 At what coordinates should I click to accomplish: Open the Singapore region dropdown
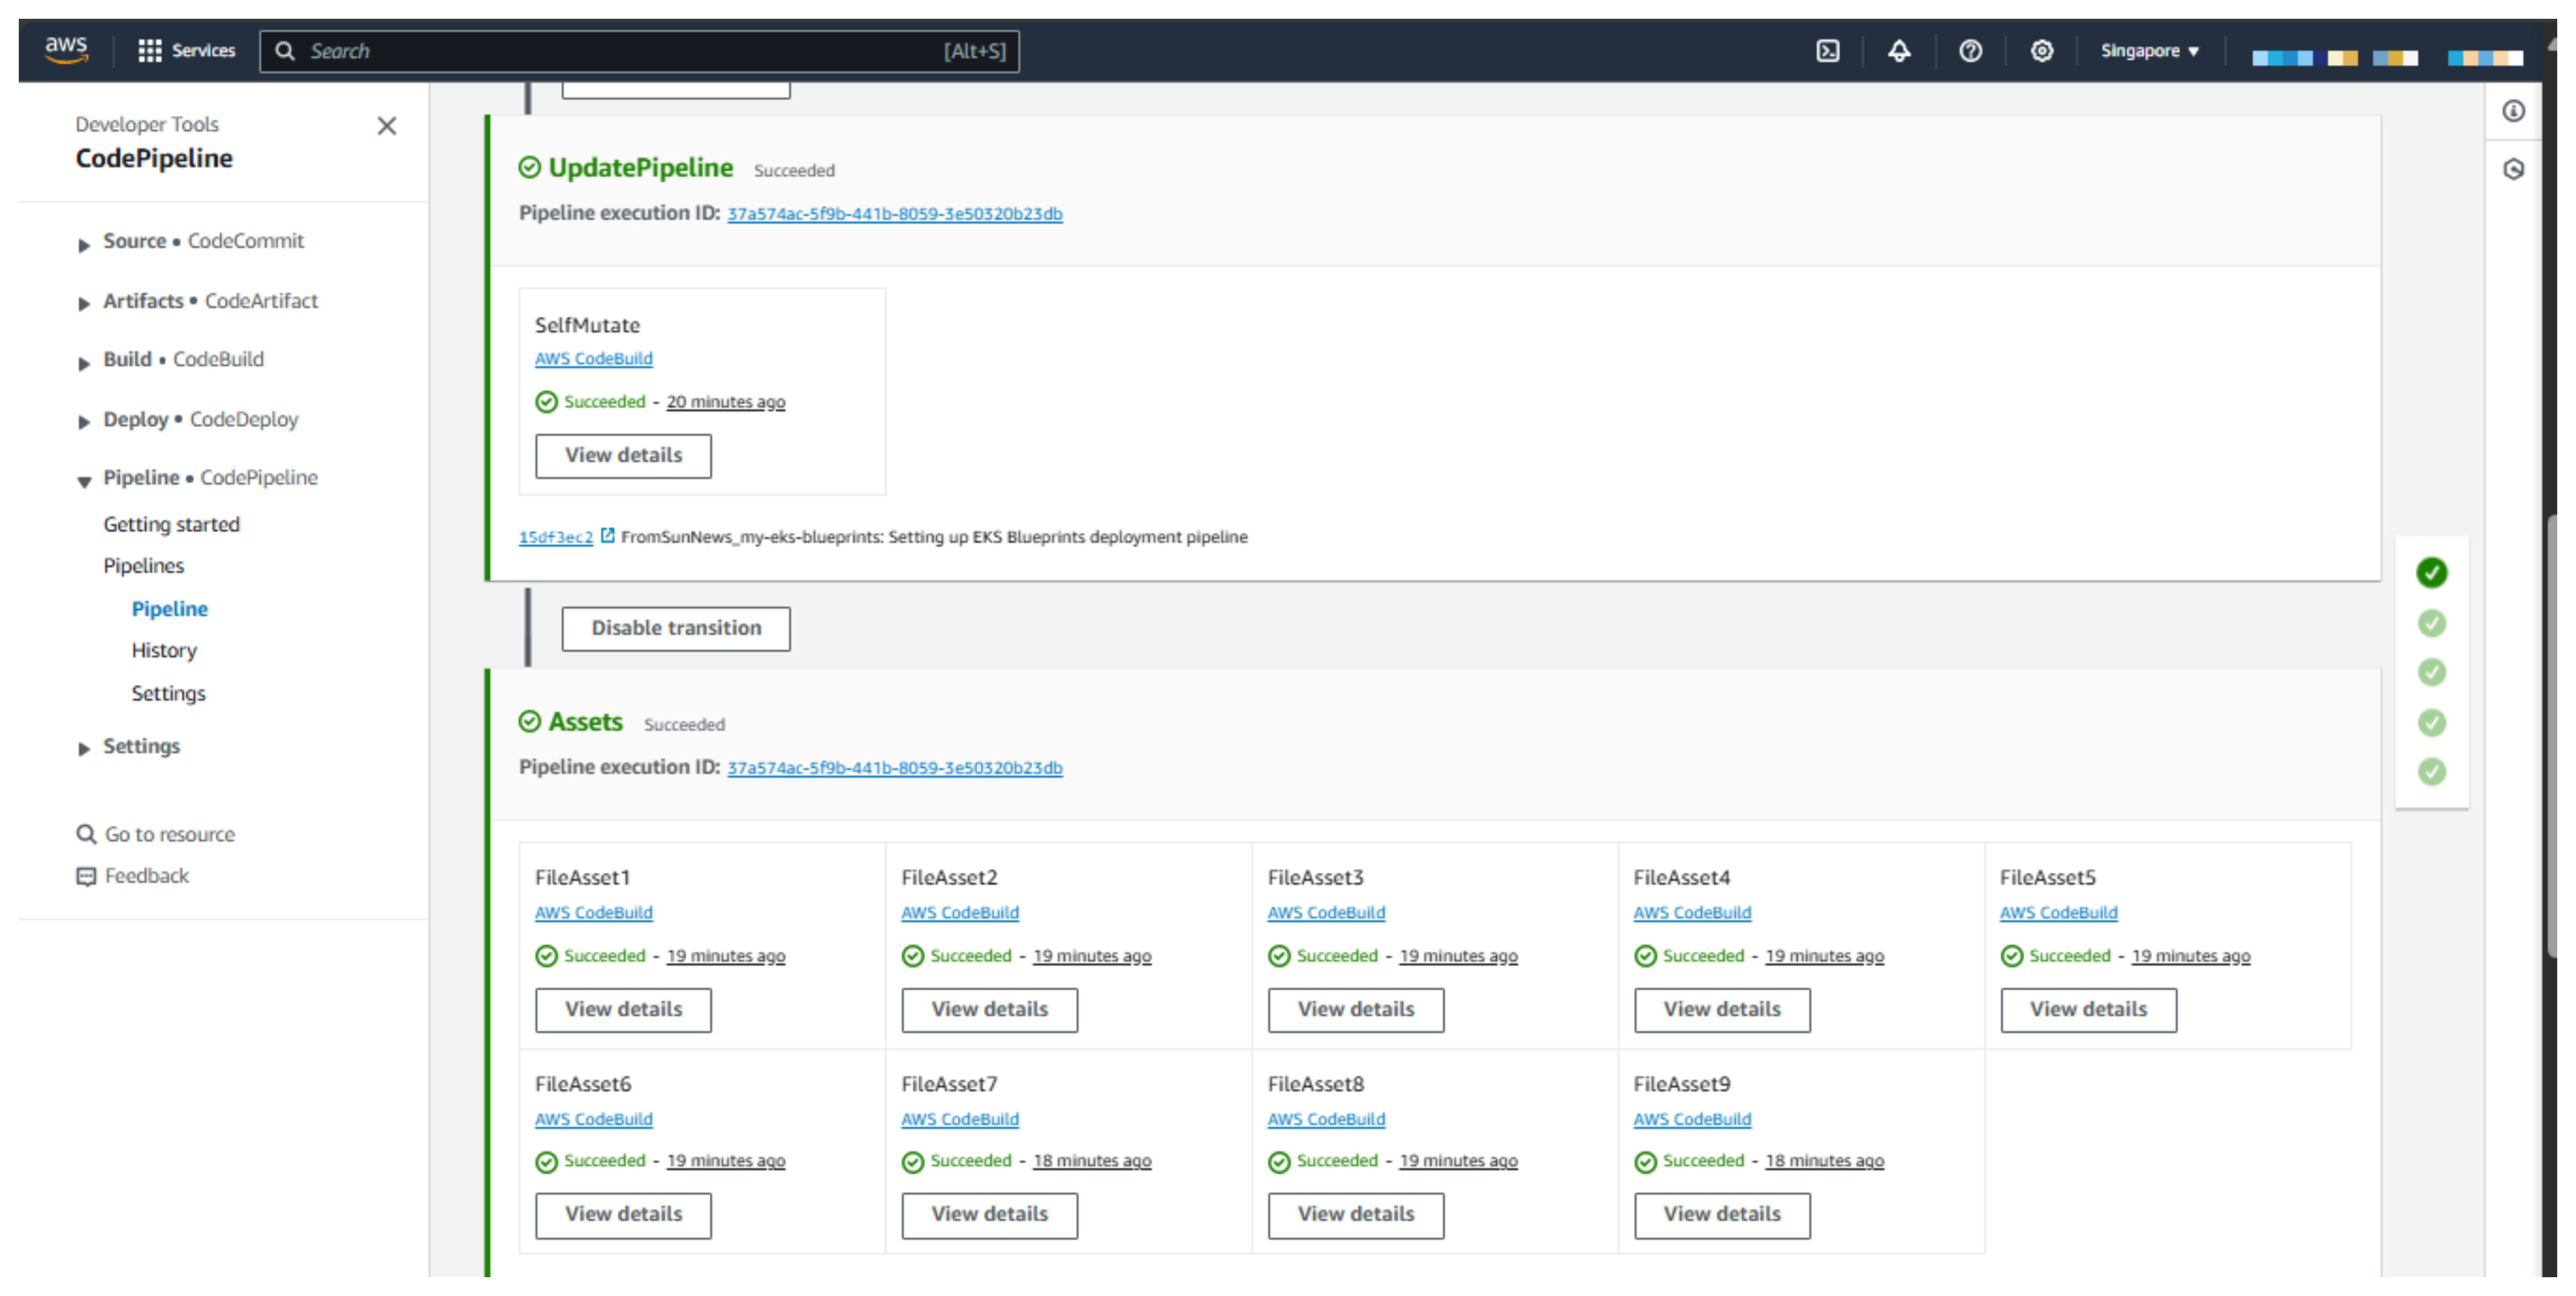(x=2149, y=51)
